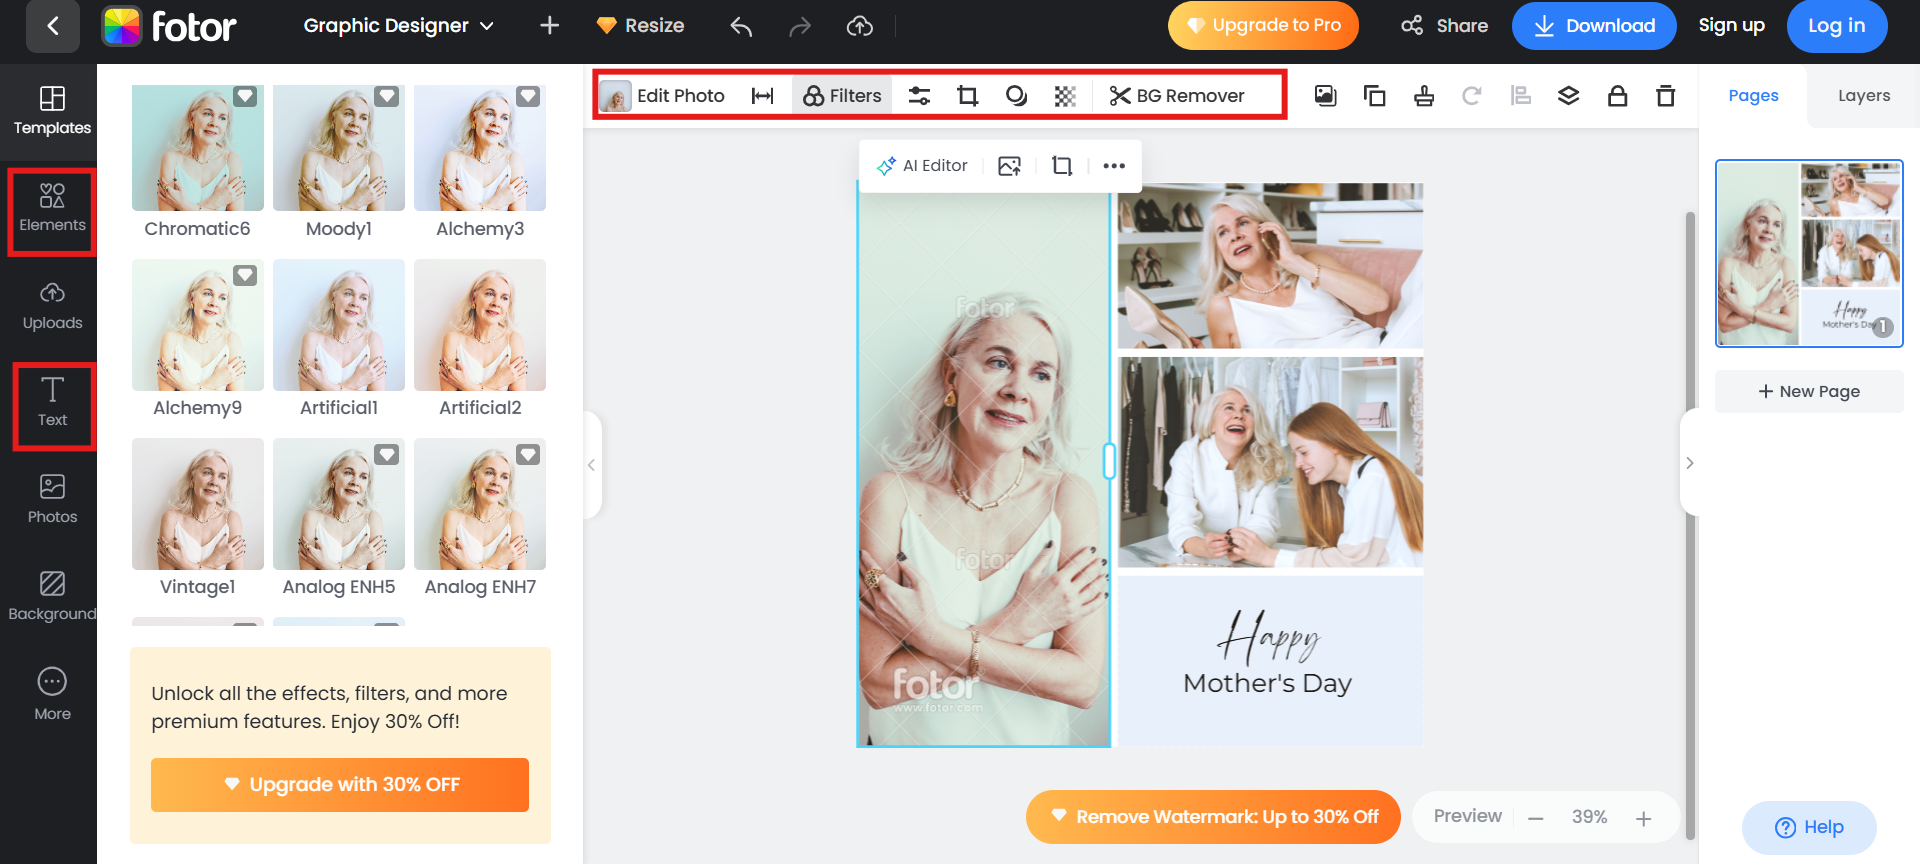Screen dimensions: 1920x864
Task: Click Upgrade to Pro button
Action: (x=1263, y=26)
